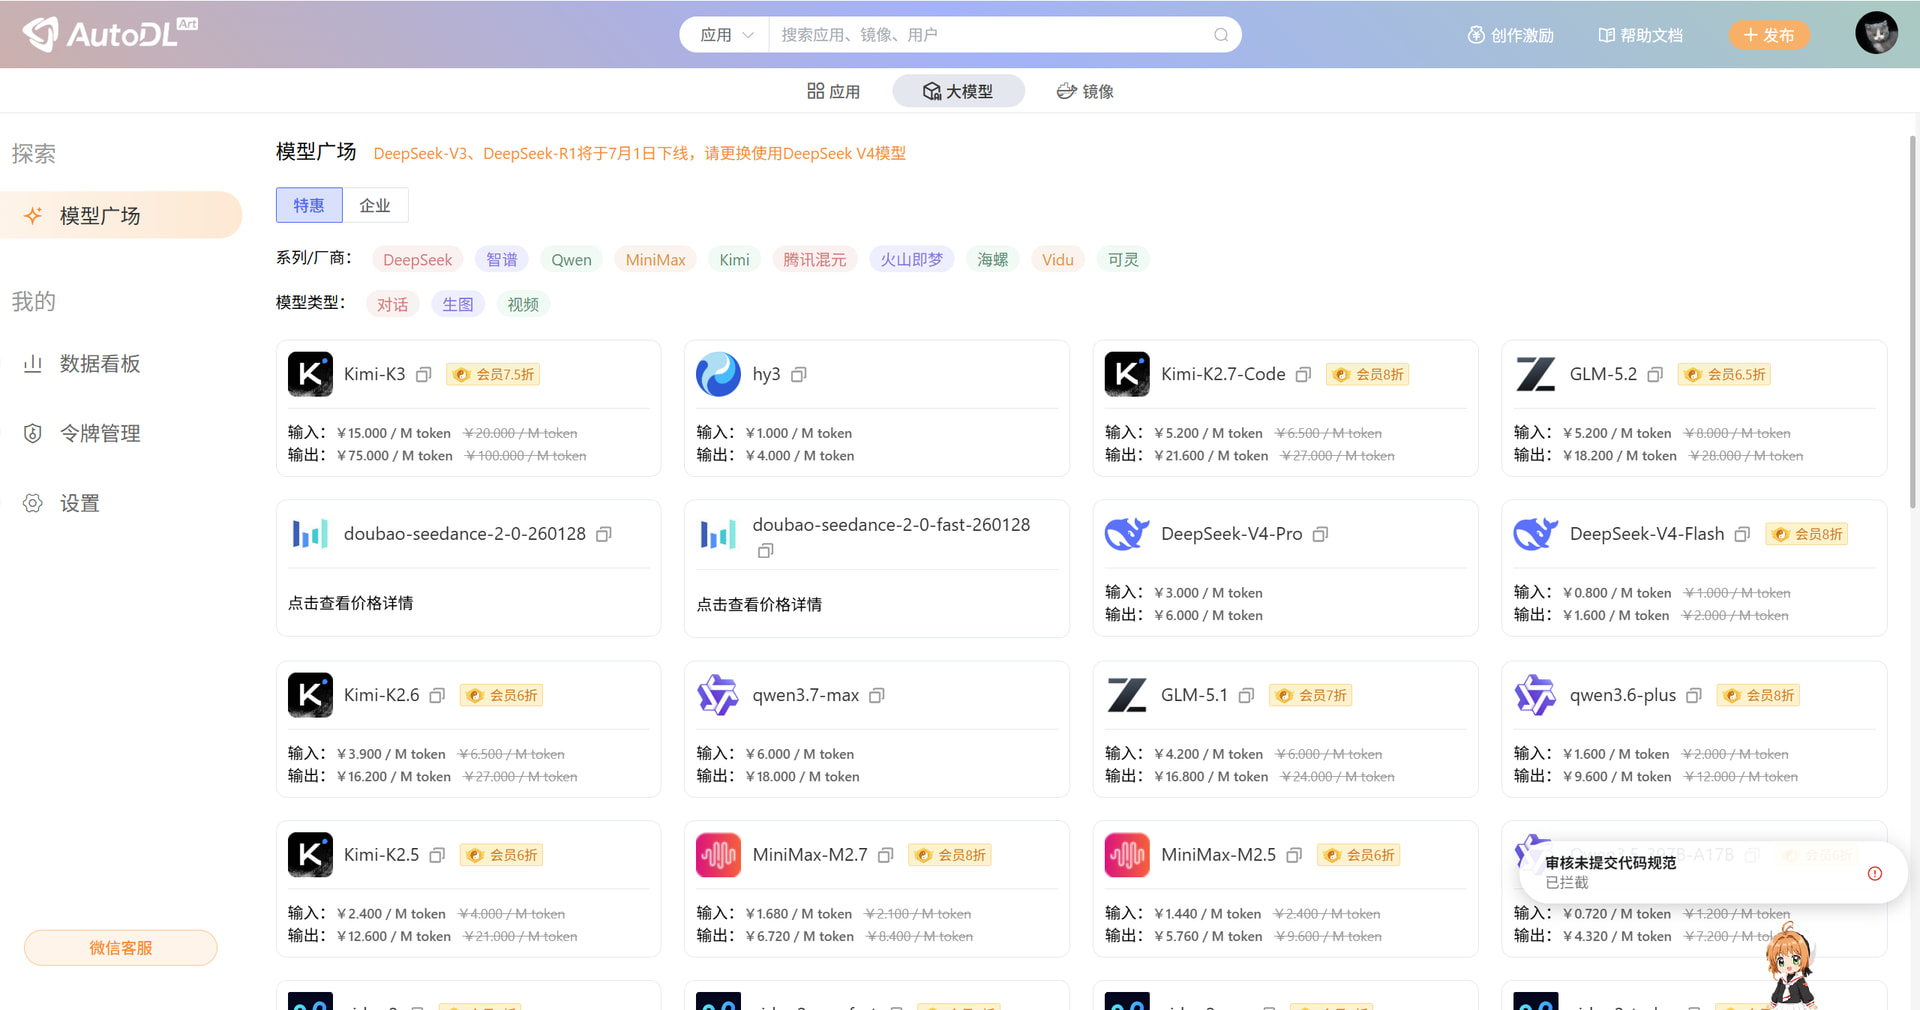The width and height of the screenshot is (1920, 1010).
Task: Copy the DeepSeek-V4-Flash model name
Action: pos(1742,535)
